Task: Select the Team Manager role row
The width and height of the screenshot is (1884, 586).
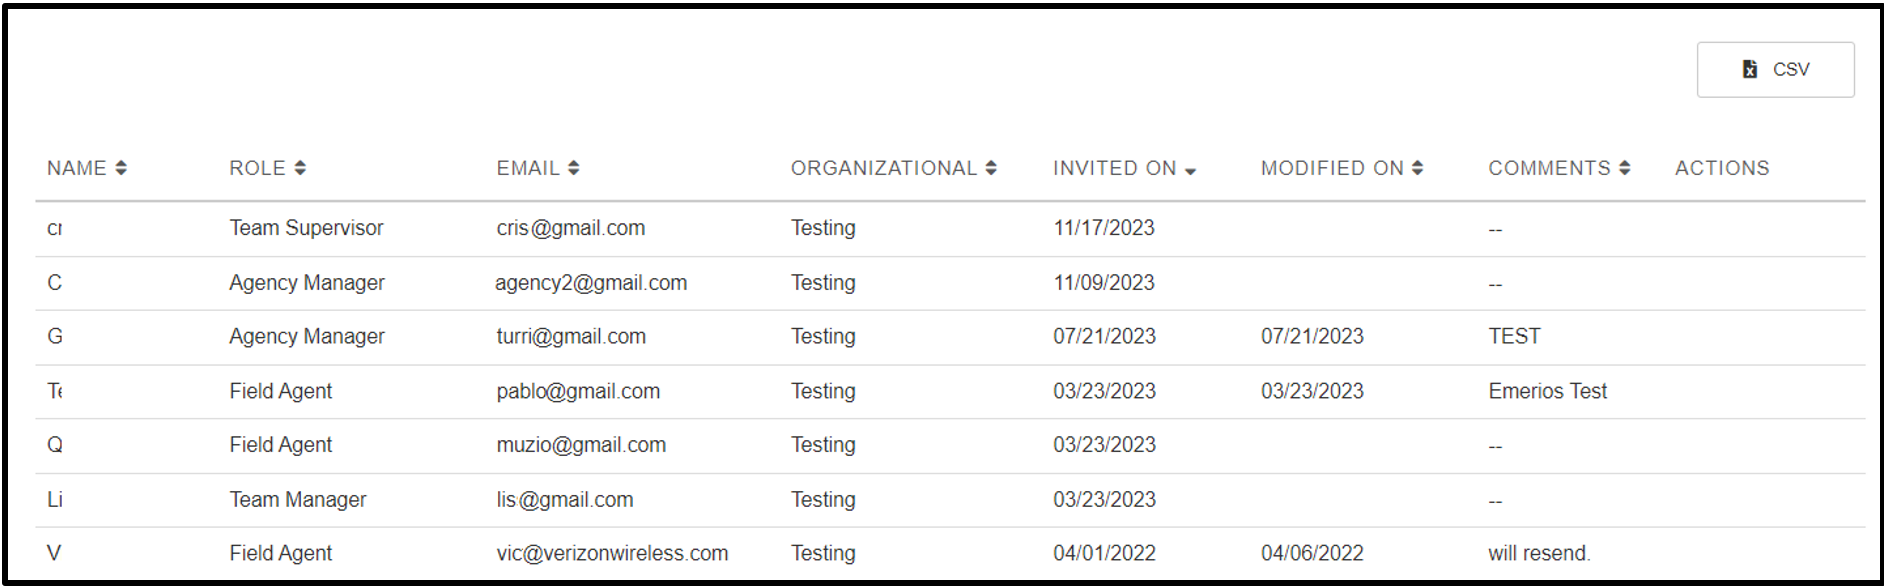Action: tap(950, 499)
